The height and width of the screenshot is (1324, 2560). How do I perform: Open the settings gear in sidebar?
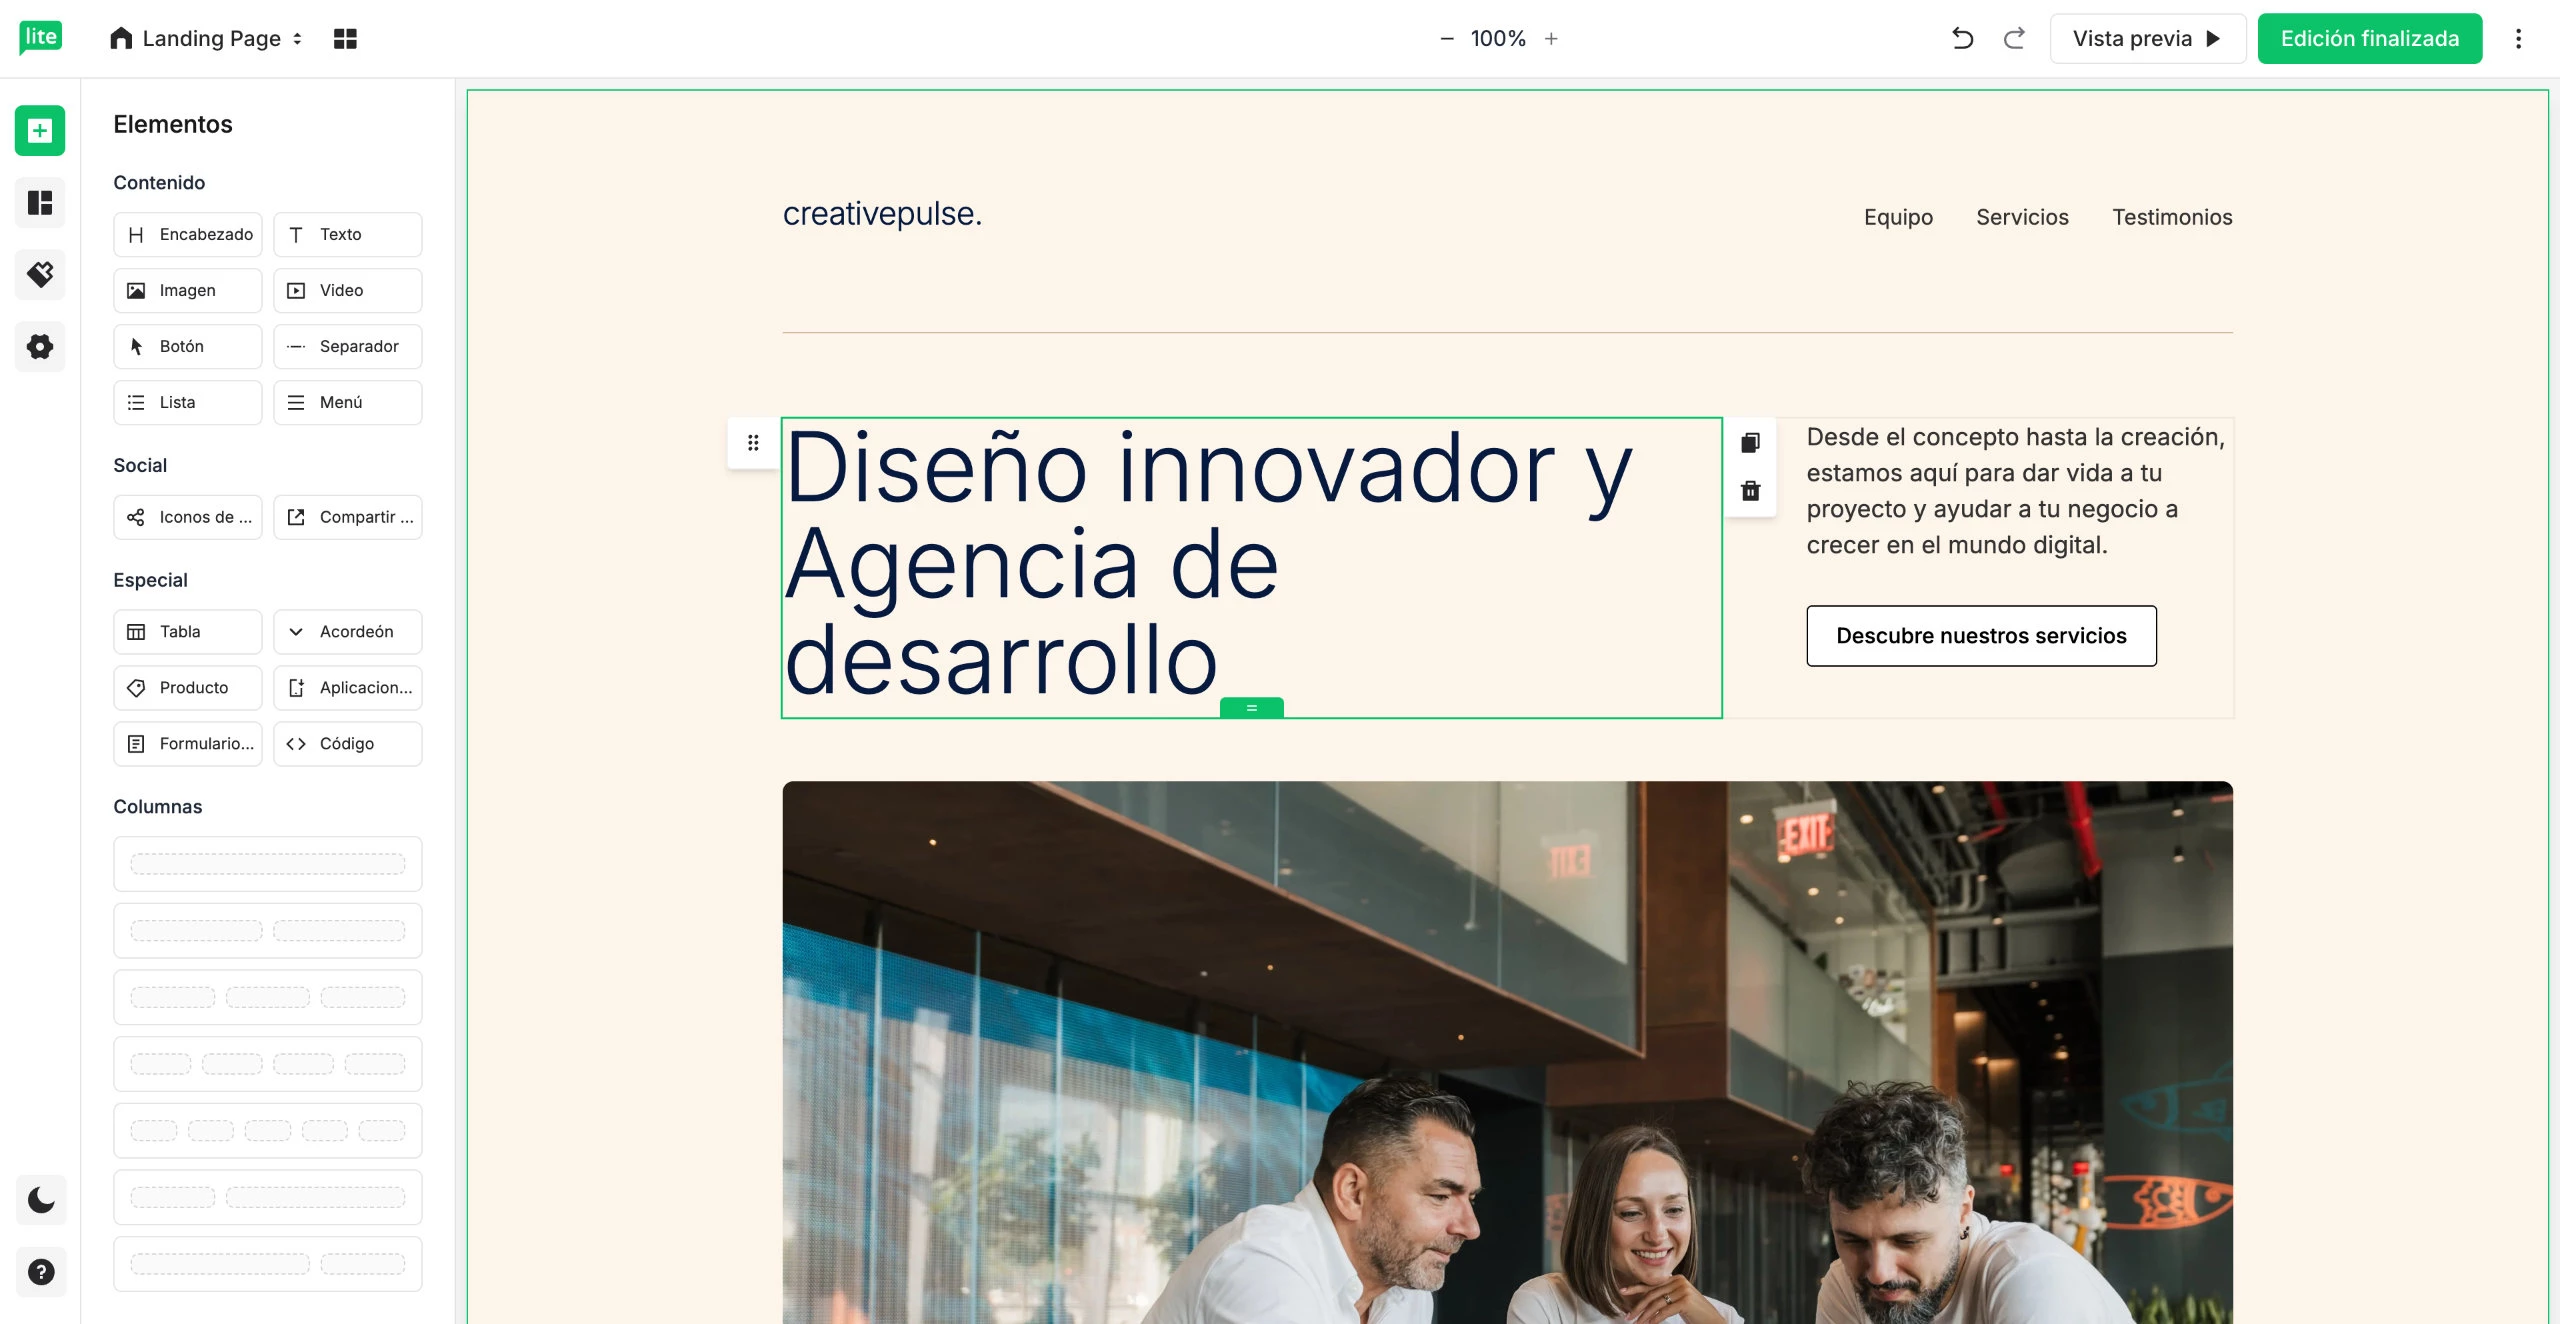(x=40, y=347)
